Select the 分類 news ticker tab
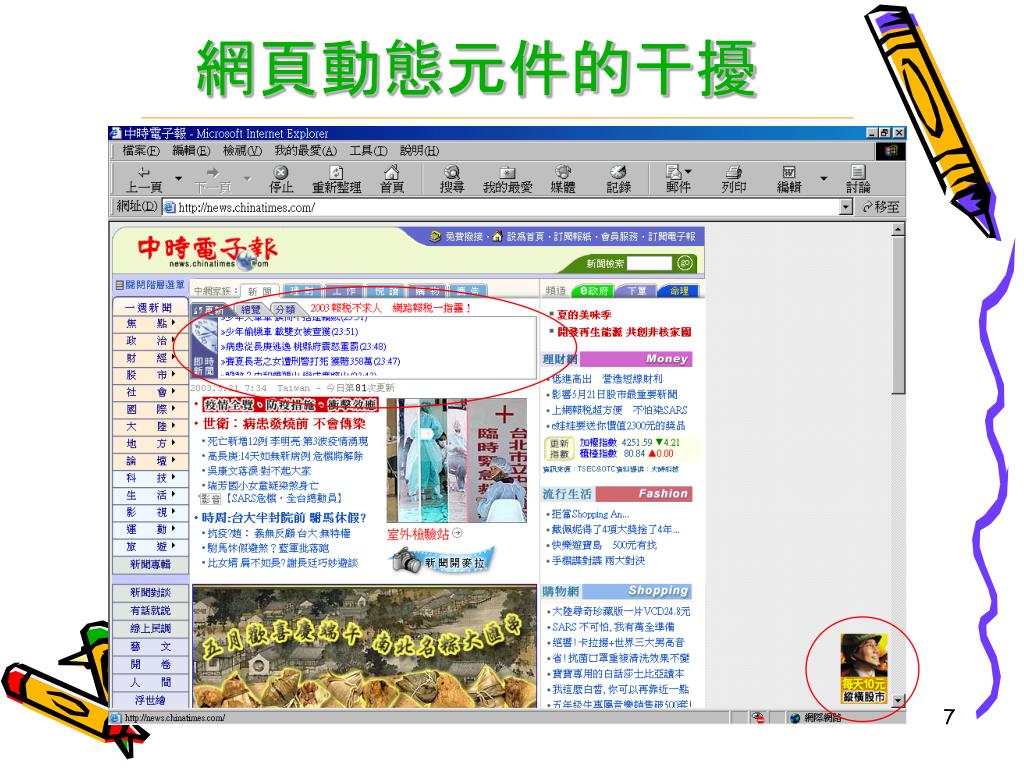This screenshot has width=1024, height=768. click(x=285, y=310)
